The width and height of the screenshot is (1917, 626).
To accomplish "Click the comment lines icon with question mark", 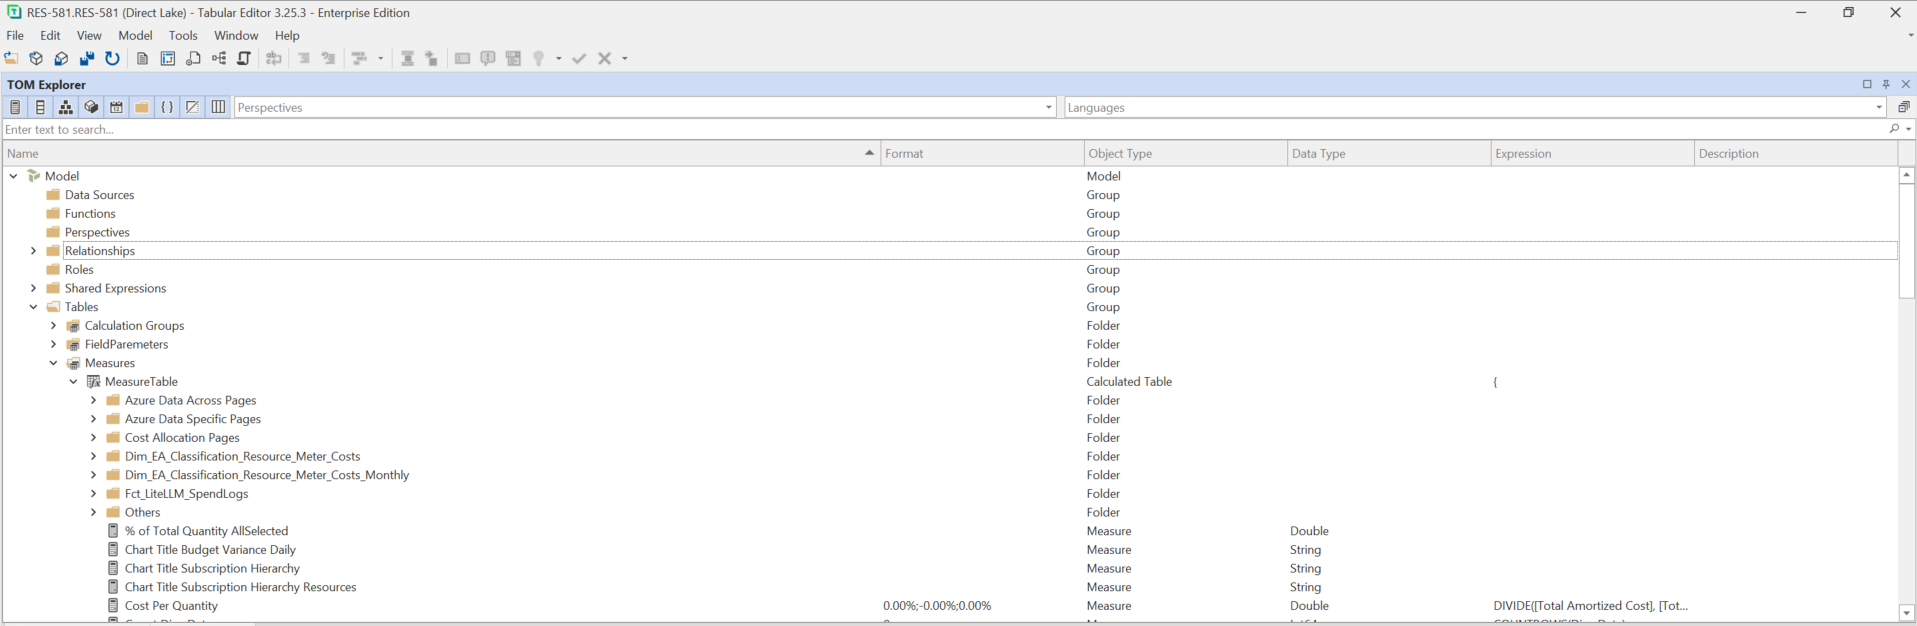I will [x=328, y=58].
